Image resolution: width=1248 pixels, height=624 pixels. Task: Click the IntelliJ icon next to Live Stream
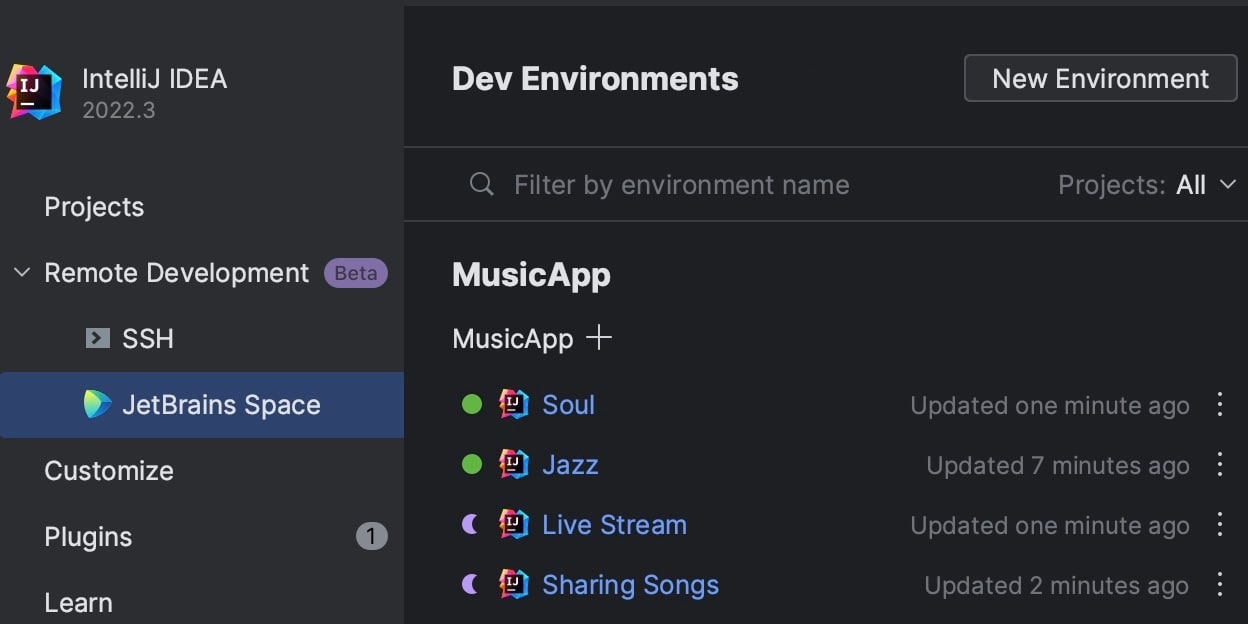coord(514,524)
